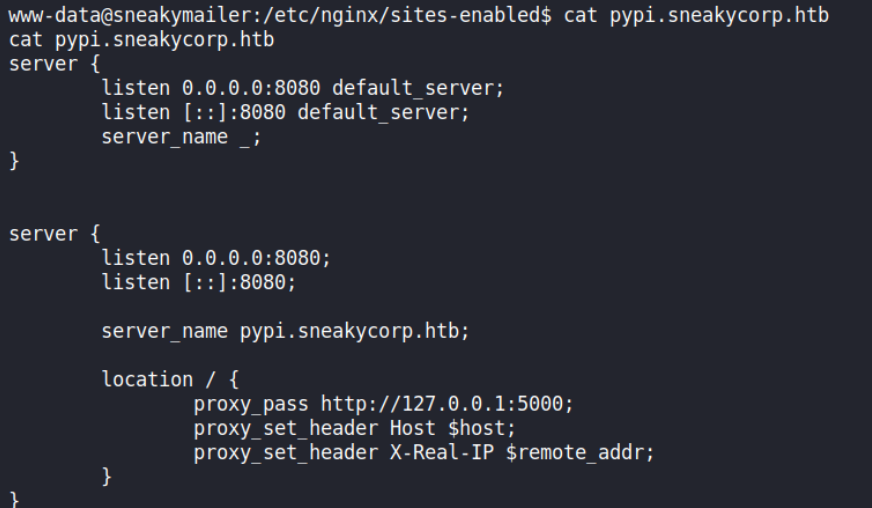Click 'listen [::]:8080 default_server;' line

tap(285, 112)
